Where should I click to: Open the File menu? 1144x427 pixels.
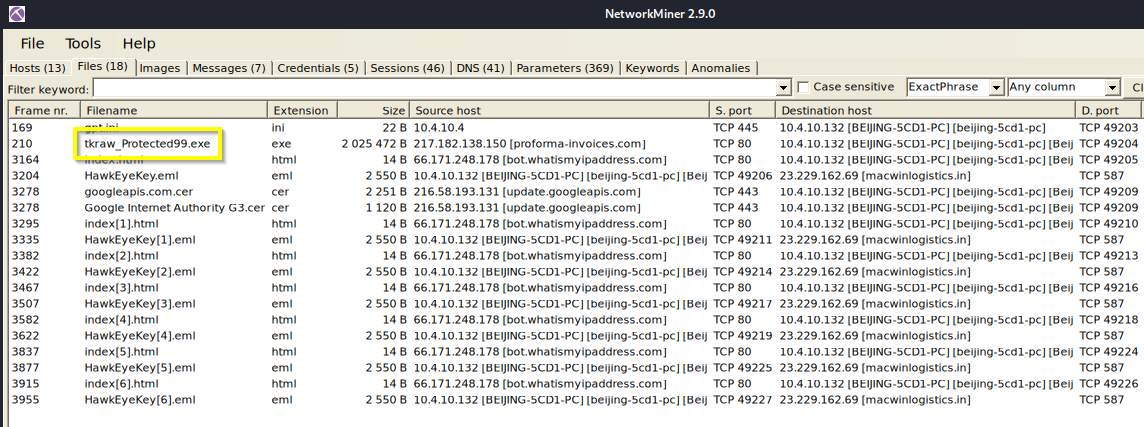(x=33, y=43)
